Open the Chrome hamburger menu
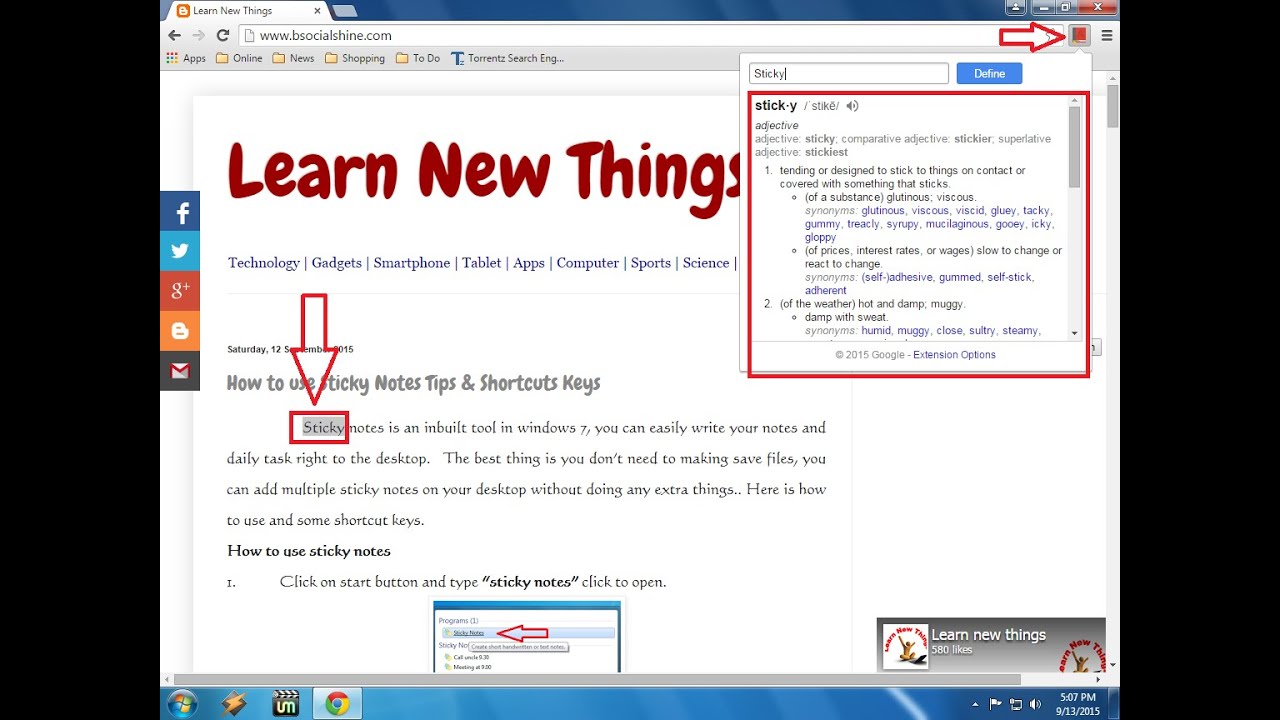 (x=1107, y=35)
